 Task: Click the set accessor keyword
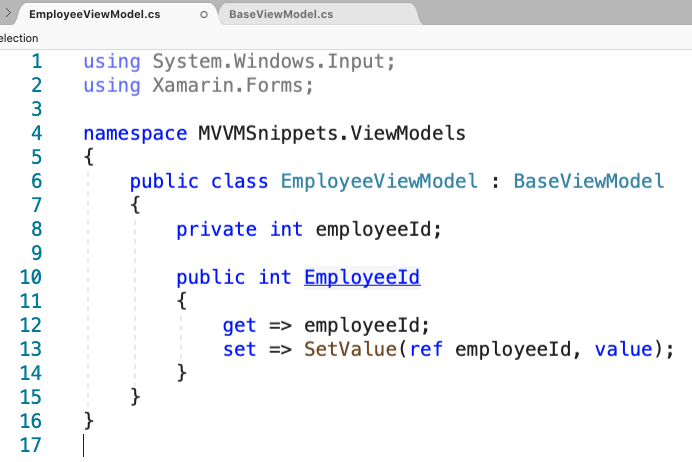click(x=239, y=349)
